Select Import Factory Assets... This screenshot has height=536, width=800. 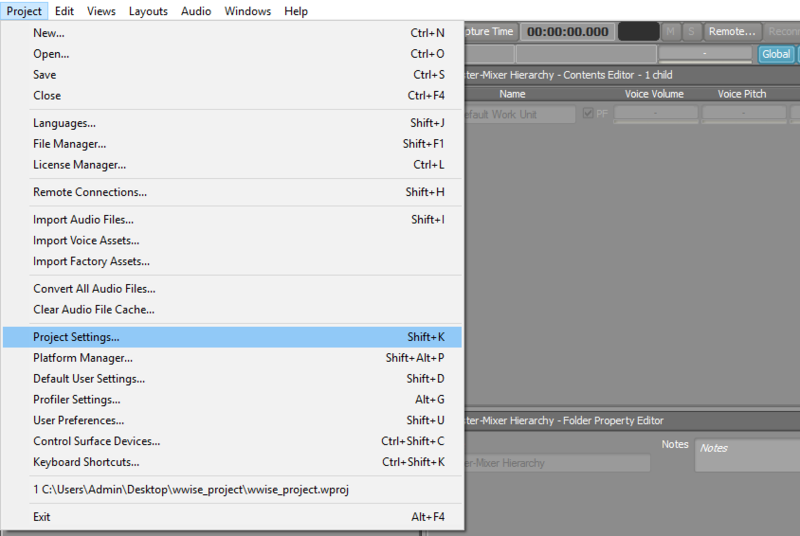coord(232,261)
